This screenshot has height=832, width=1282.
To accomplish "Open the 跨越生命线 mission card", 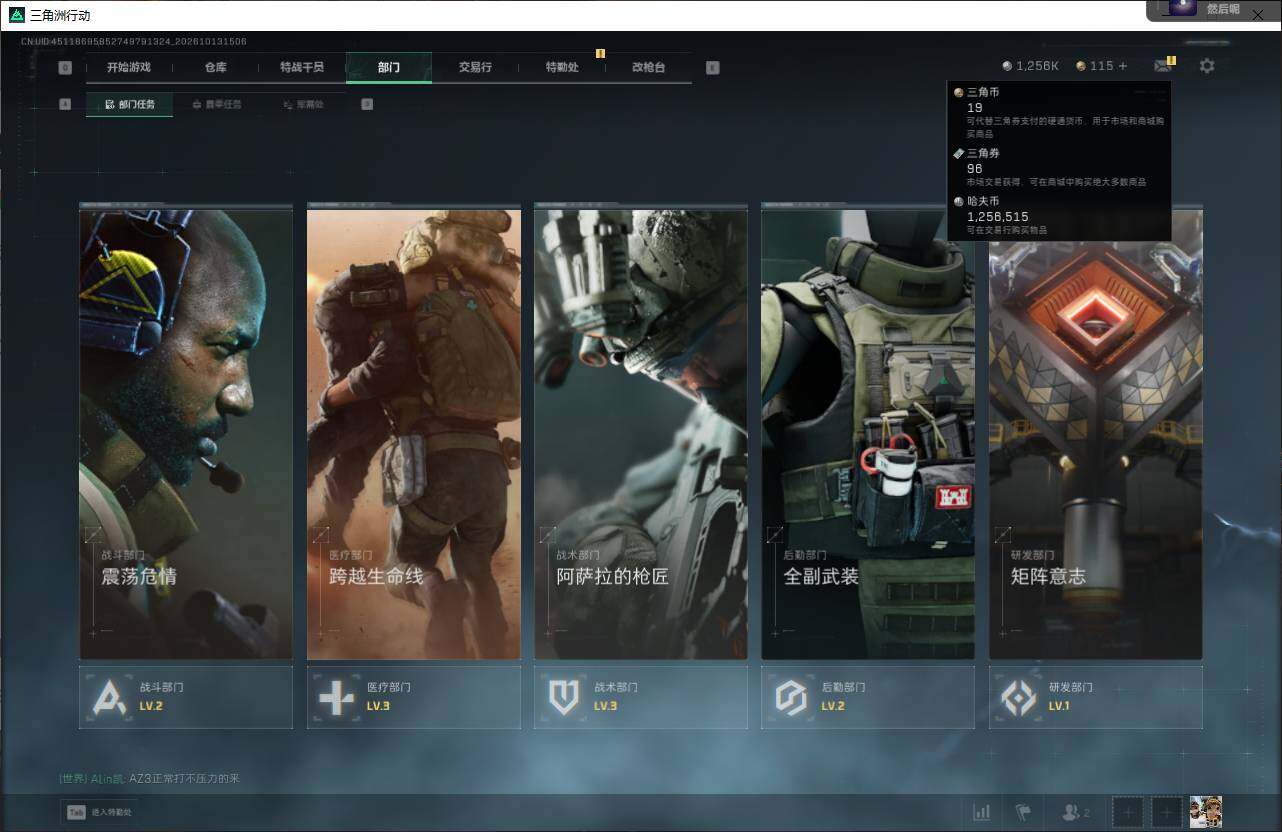I will coord(414,432).
